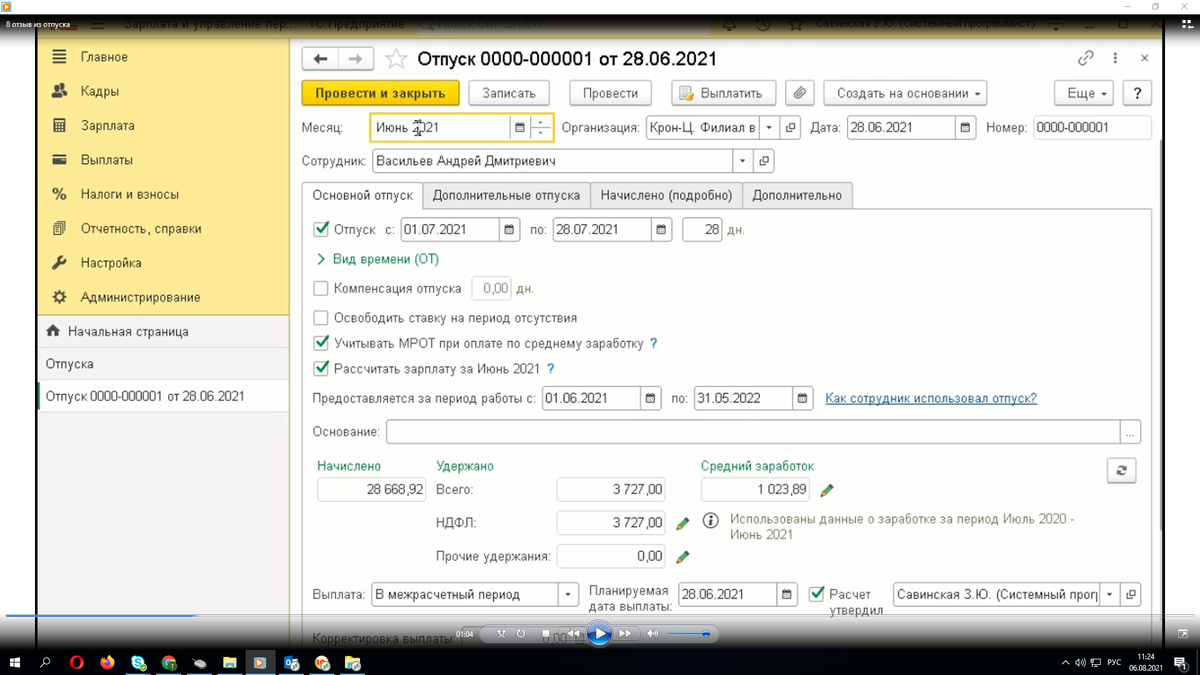Recalculate document with refresh arrows button
The image size is (1200, 675).
(1121, 471)
